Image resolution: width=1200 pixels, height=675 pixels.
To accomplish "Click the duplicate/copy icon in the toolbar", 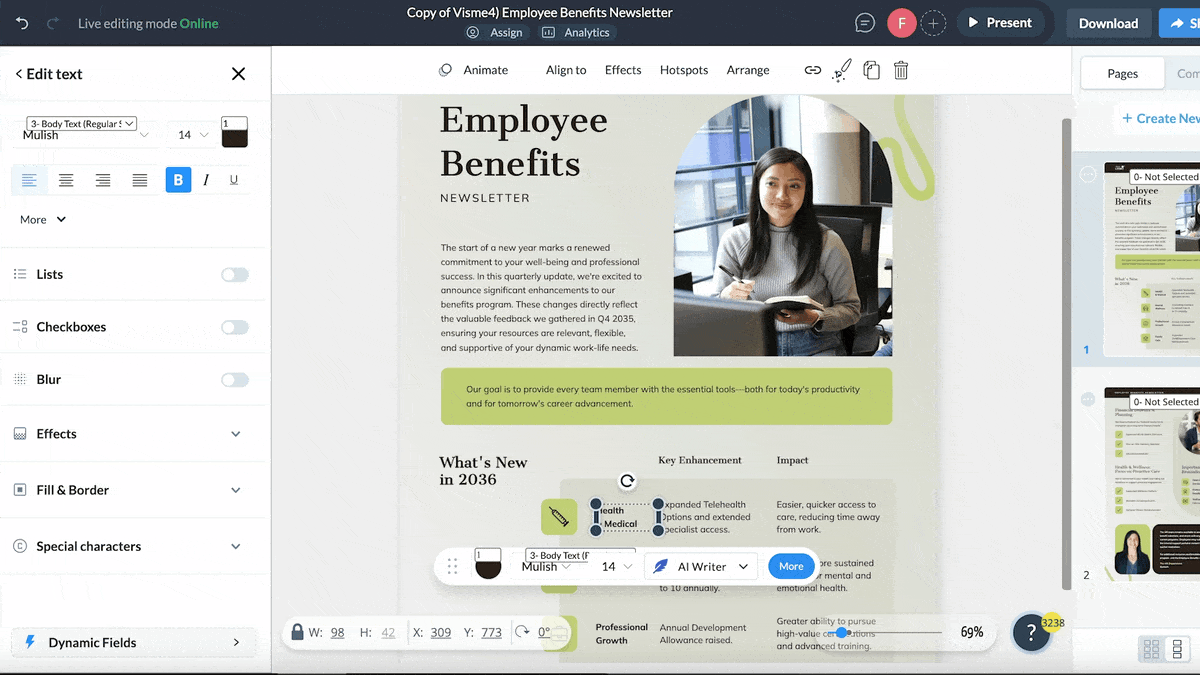I will (x=871, y=70).
